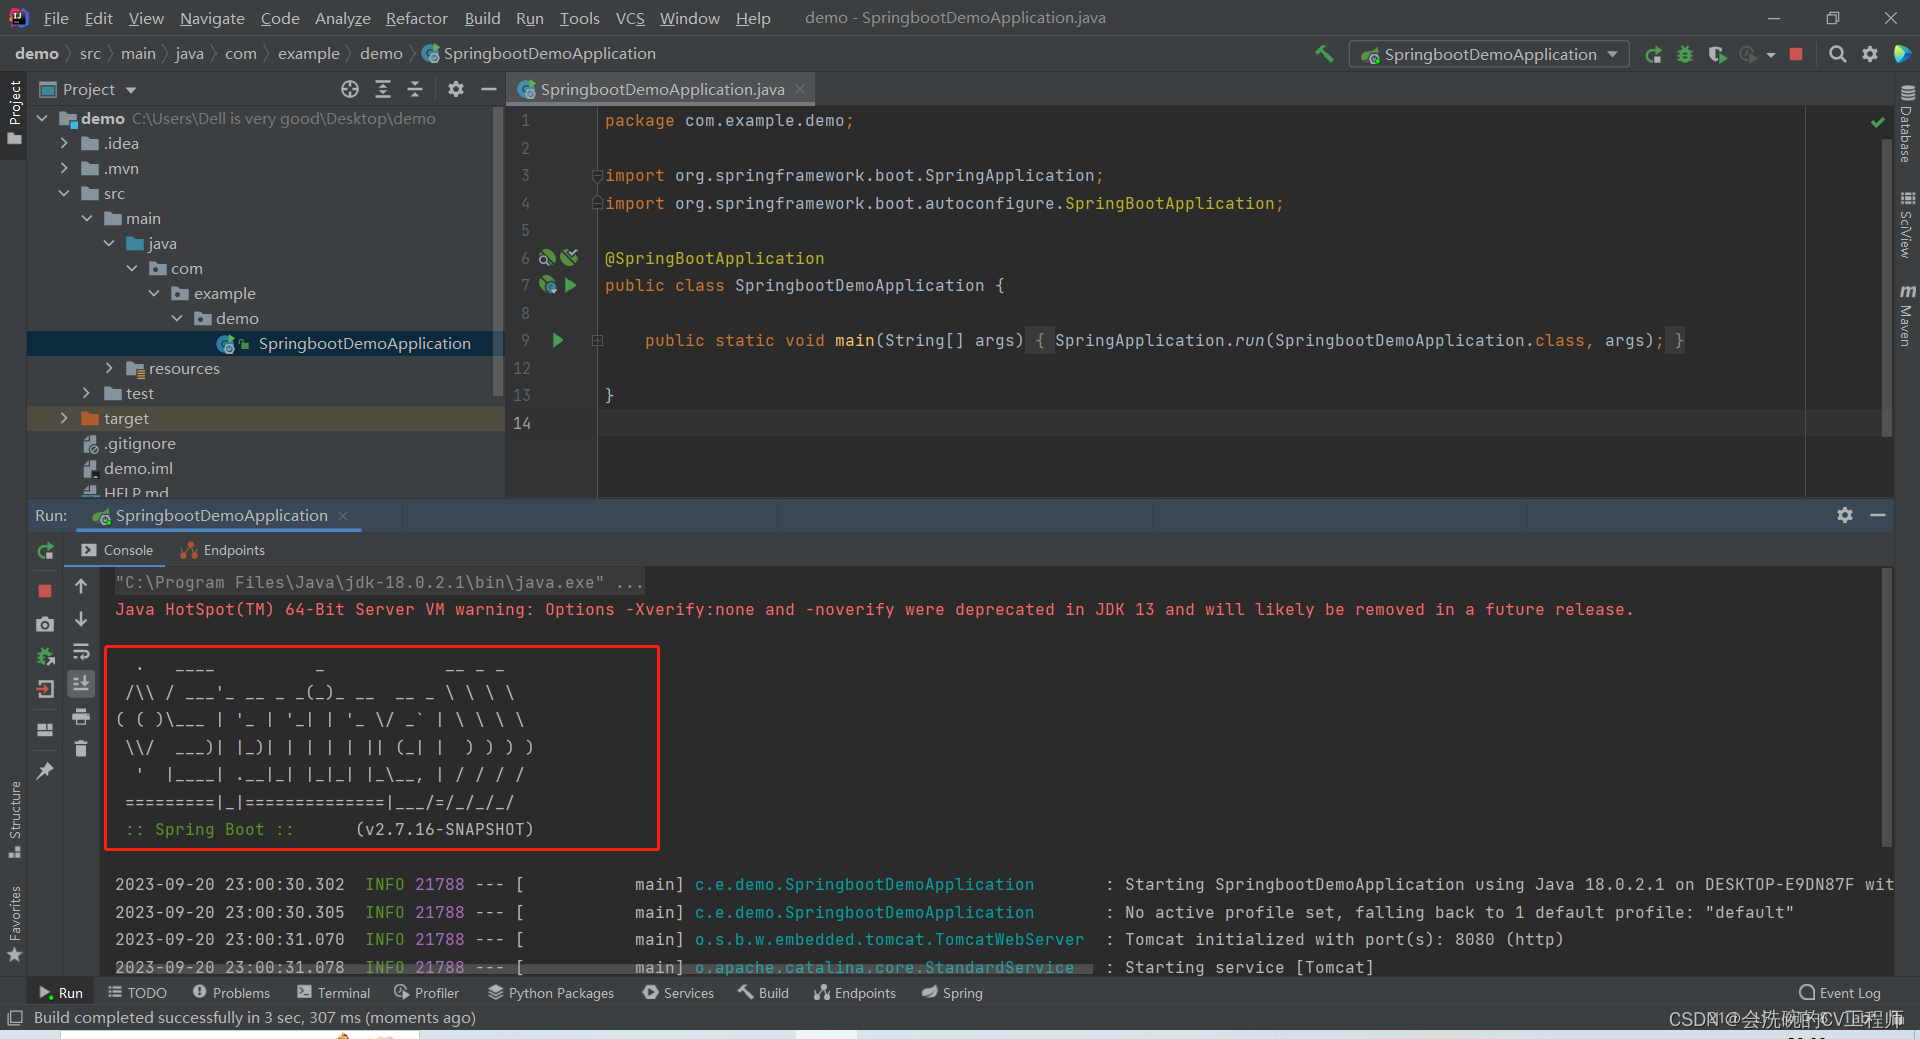Close the SpringbootDemoApplication.java editor tab
The image size is (1920, 1039).
click(x=800, y=89)
